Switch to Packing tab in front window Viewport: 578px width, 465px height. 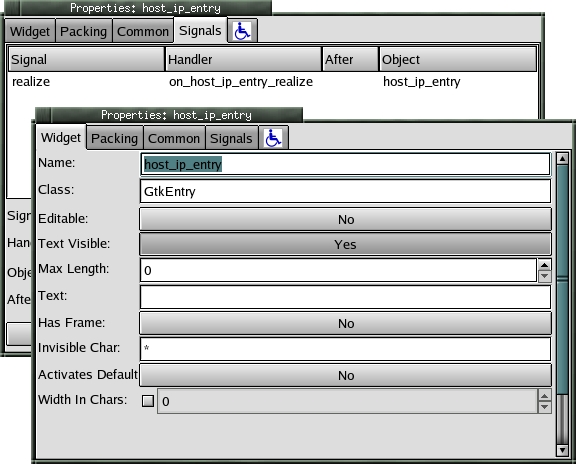114,138
